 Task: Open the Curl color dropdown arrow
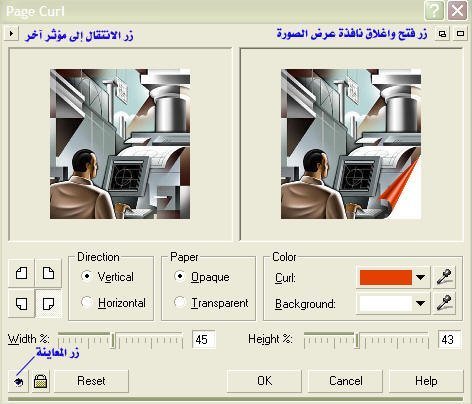[x=421, y=277]
